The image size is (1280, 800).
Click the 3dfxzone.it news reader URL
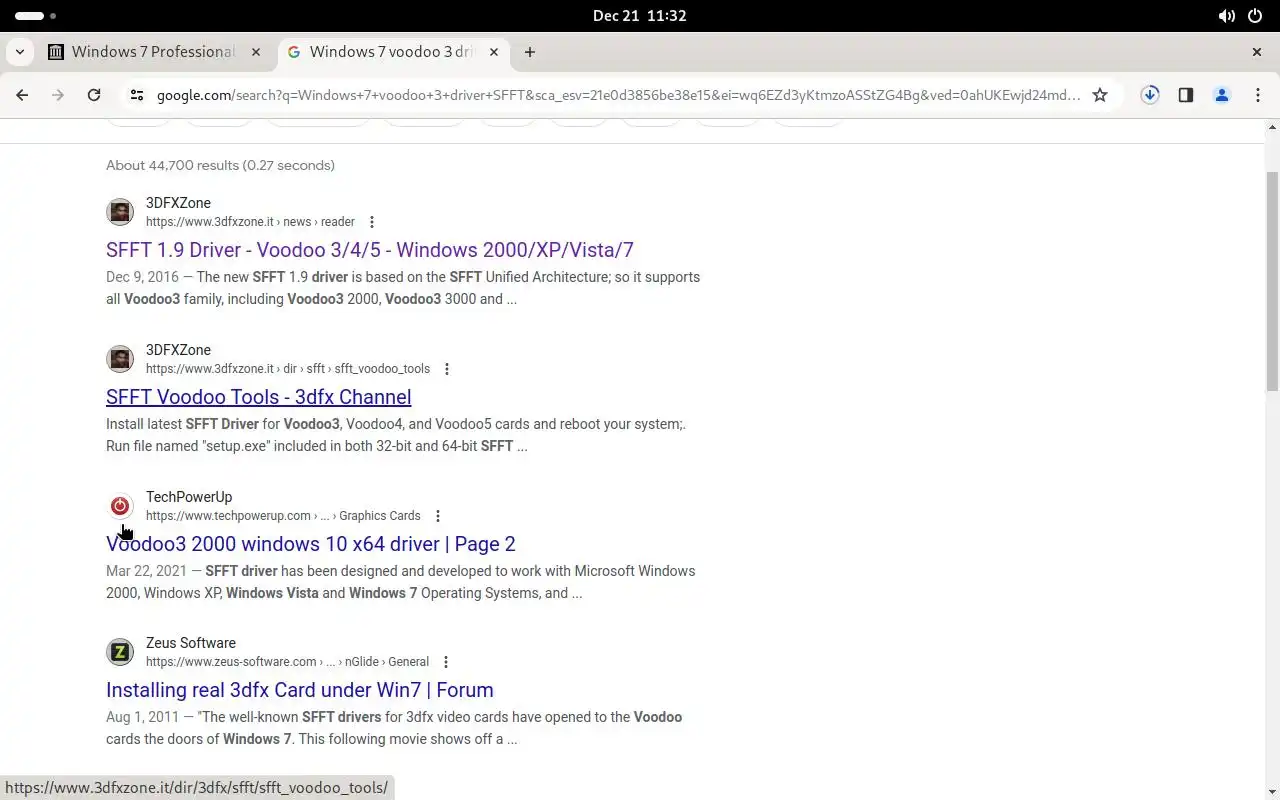(x=250, y=222)
